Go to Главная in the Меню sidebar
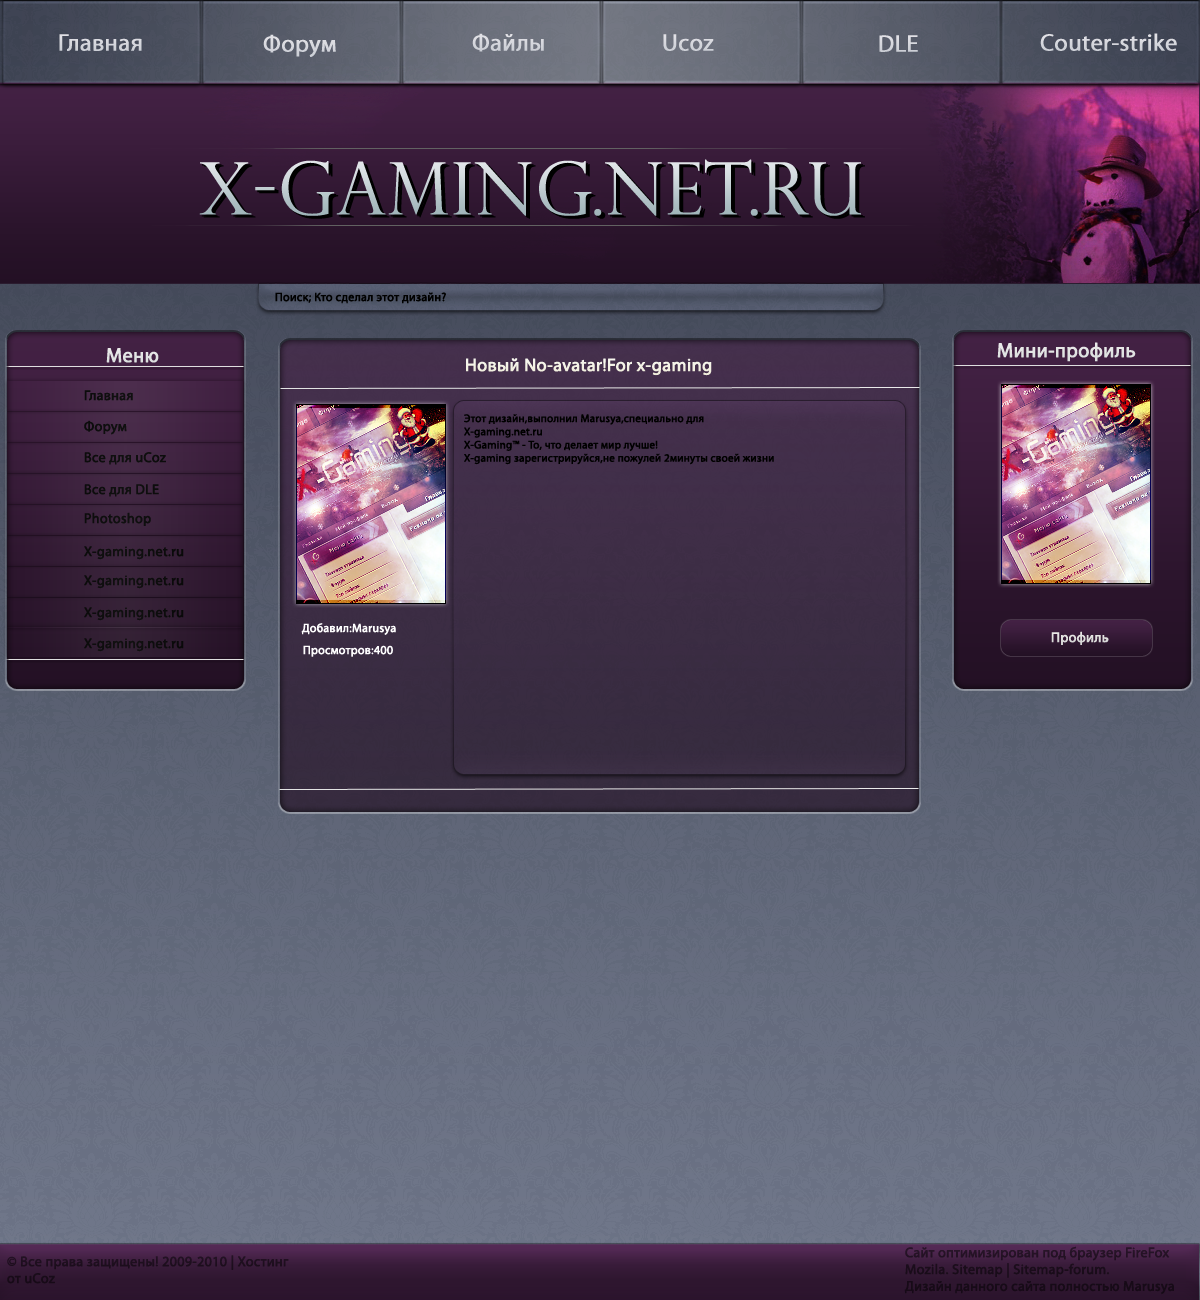Screen dimensions: 1200x1300 coord(125,396)
